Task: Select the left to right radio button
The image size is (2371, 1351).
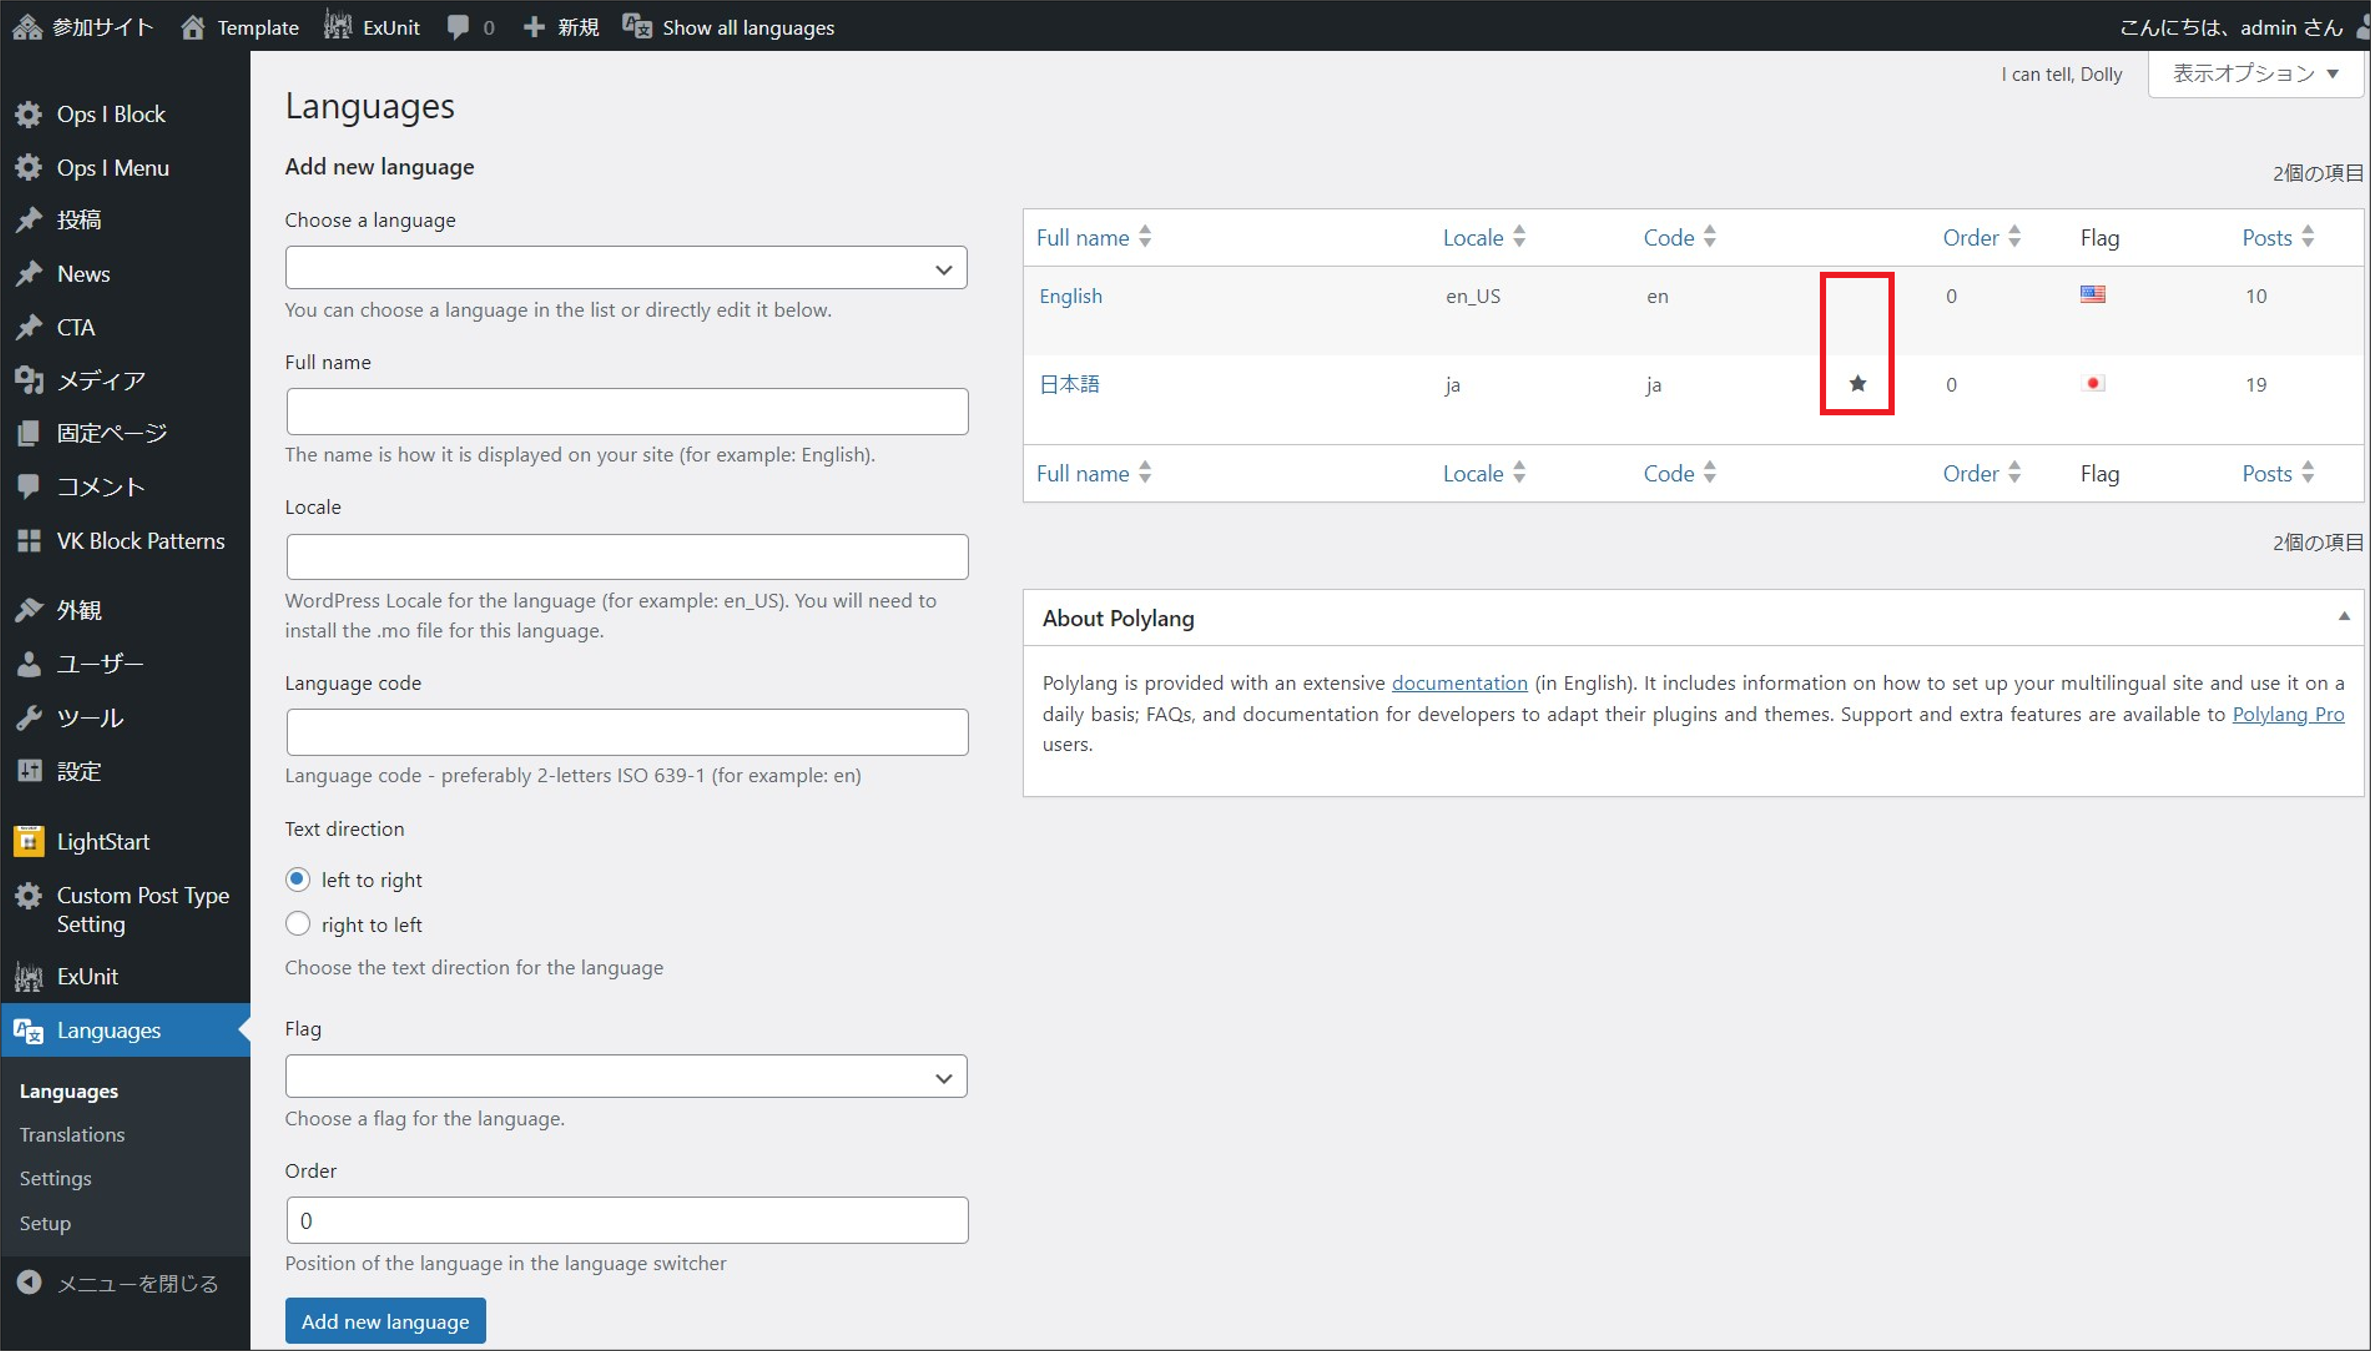Action: 297,879
